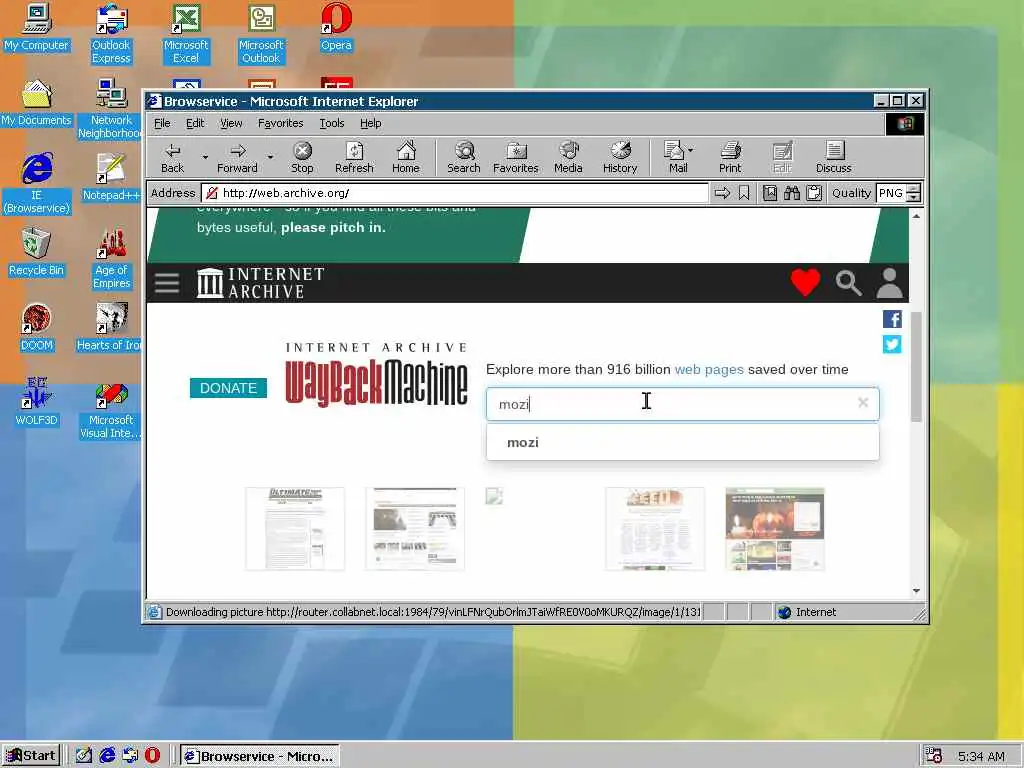Open the Search pane from the toolbar
Viewport: 1024px width, 768px height.
[x=464, y=158]
